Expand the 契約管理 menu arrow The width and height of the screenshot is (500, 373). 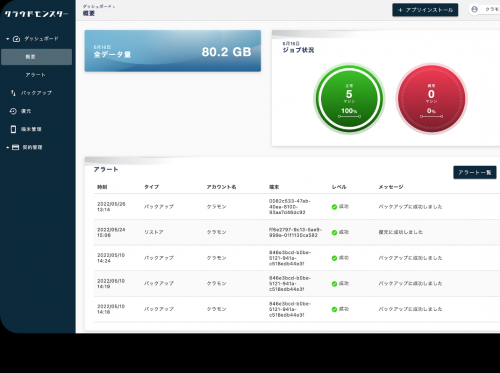(x=8, y=147)
